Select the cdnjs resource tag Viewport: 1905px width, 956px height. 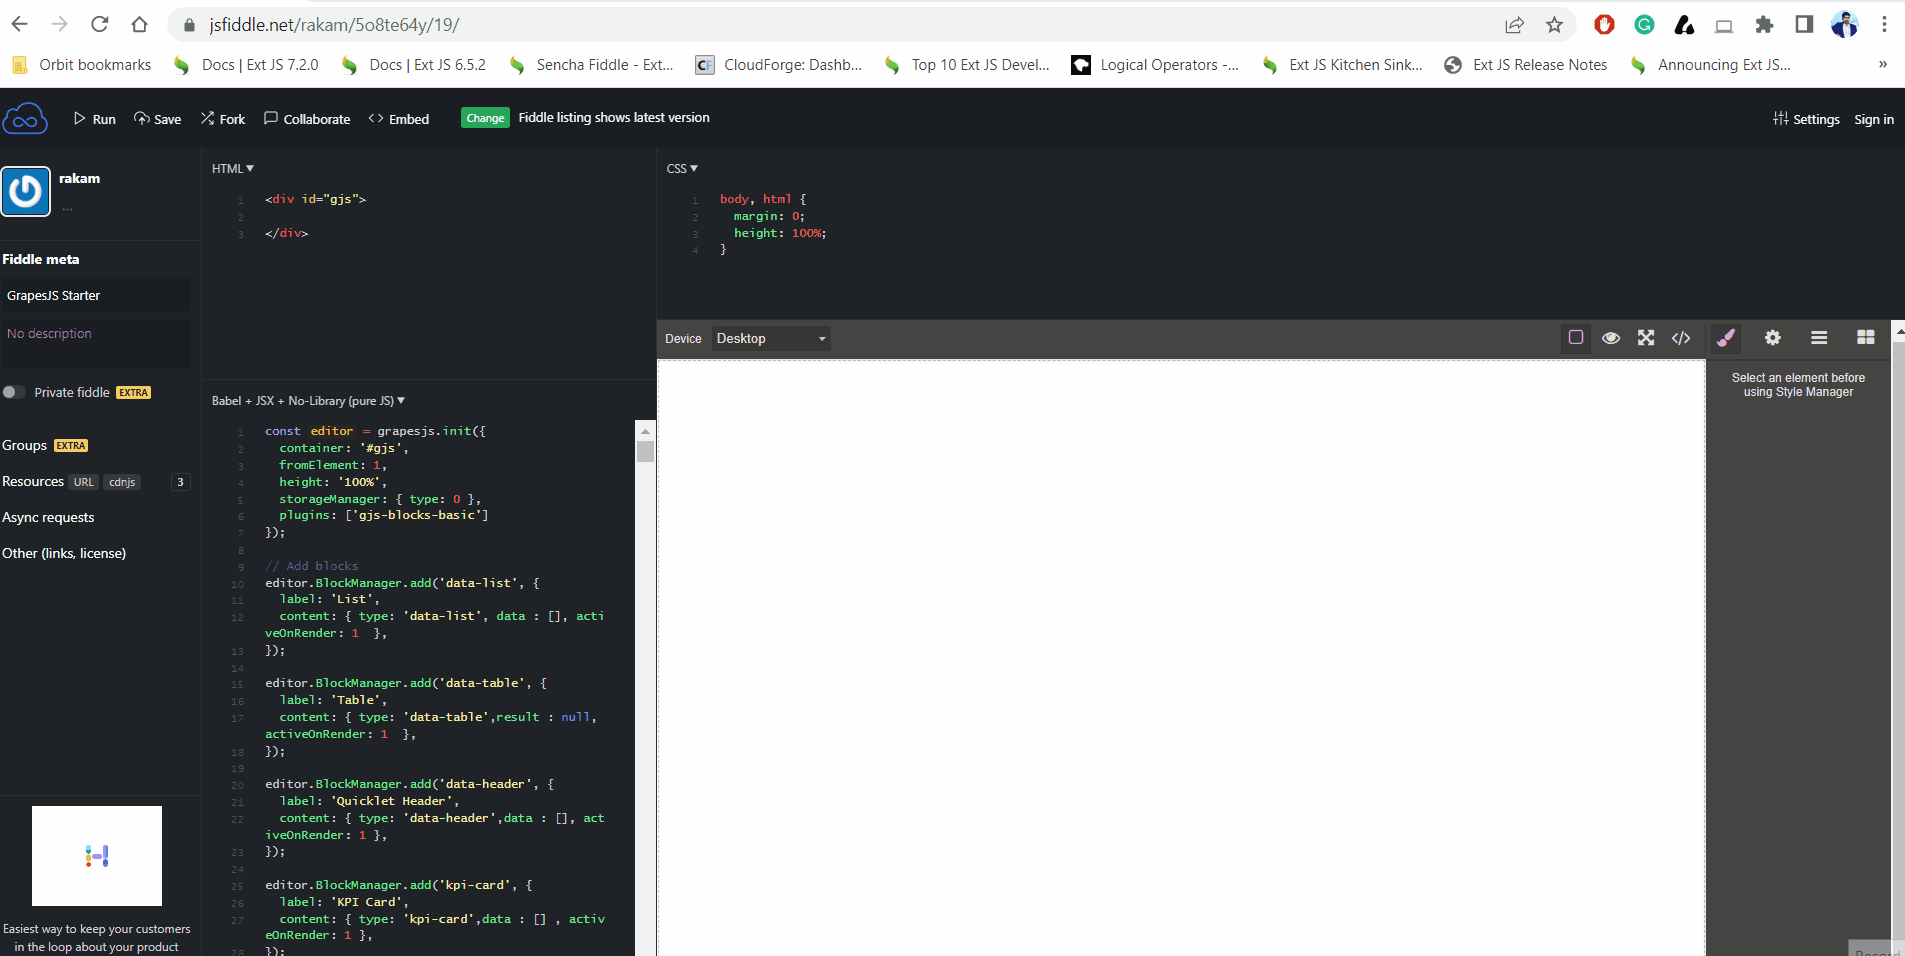click(122, 482)
